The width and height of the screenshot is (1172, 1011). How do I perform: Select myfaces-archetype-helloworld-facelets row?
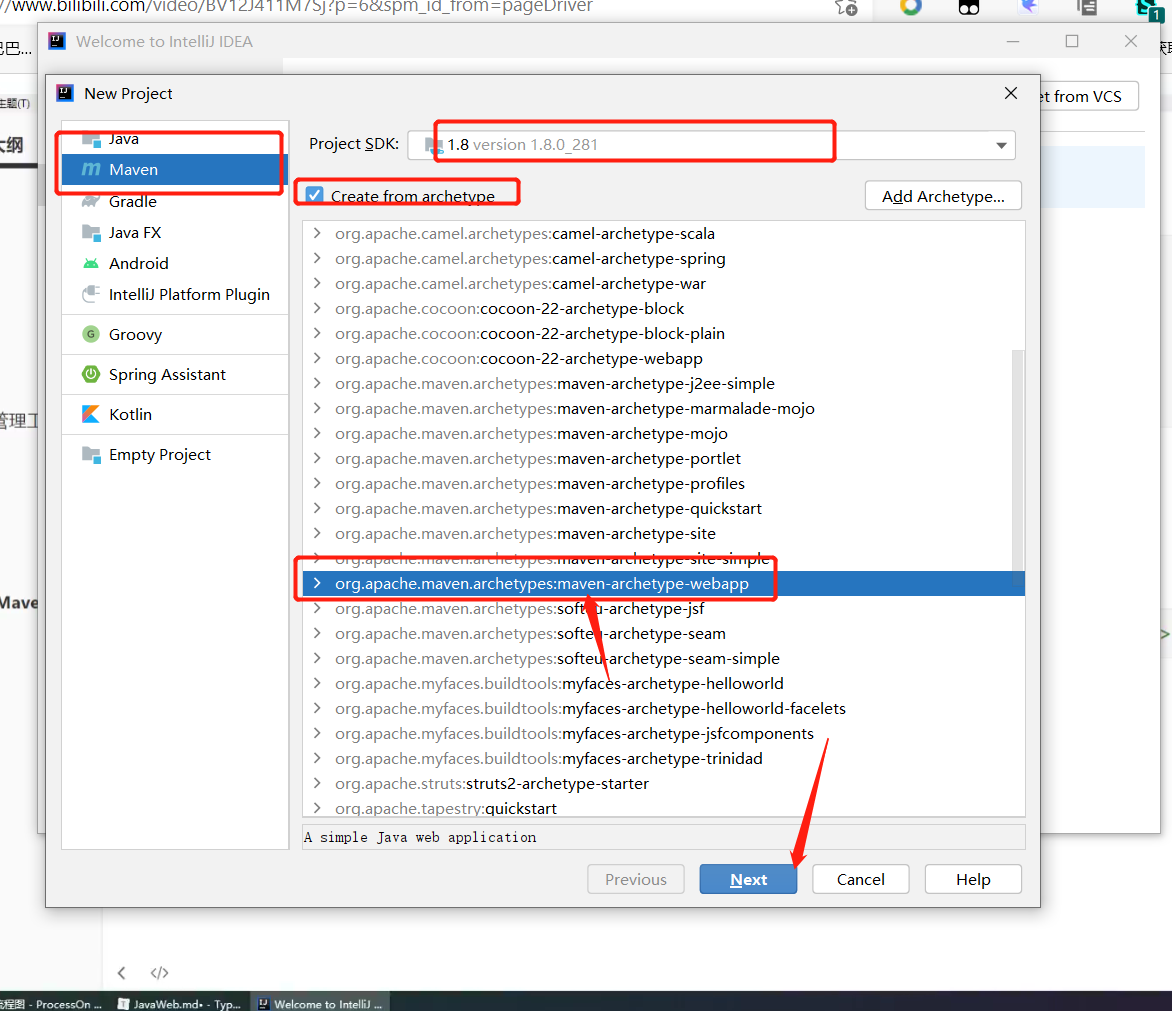point(664,708)
